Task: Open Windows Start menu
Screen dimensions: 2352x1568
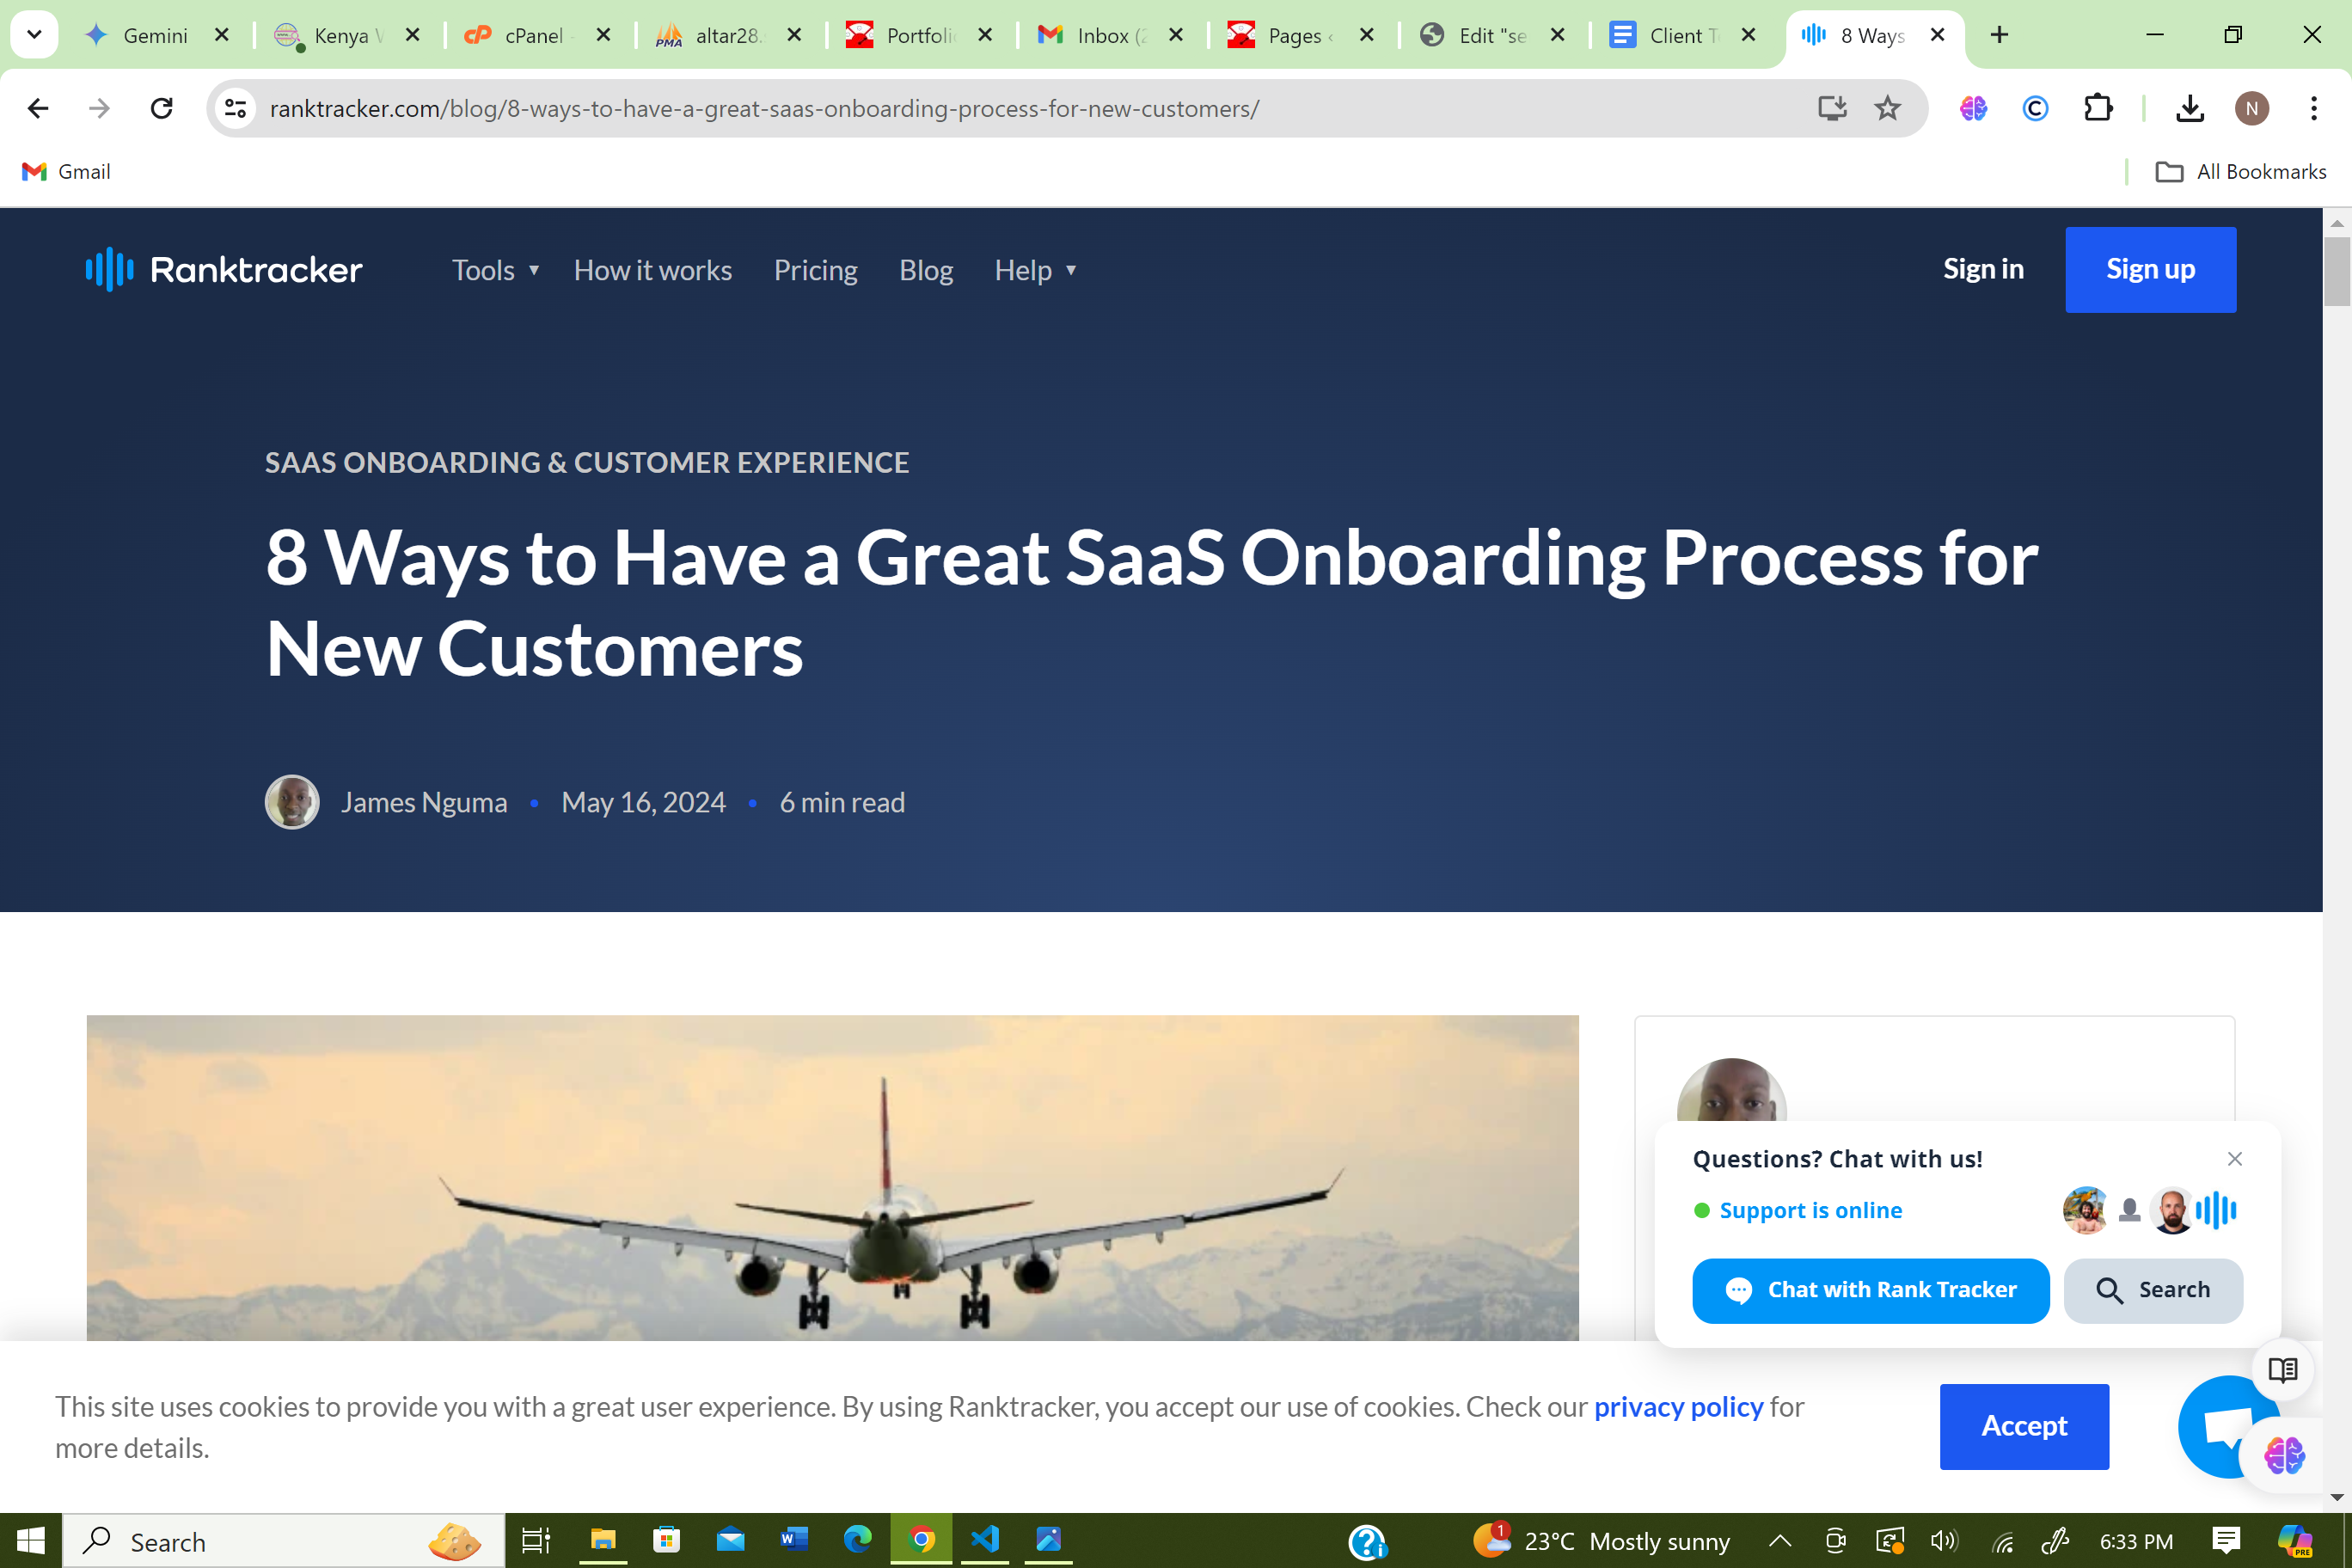Action: click(31, 1541)
